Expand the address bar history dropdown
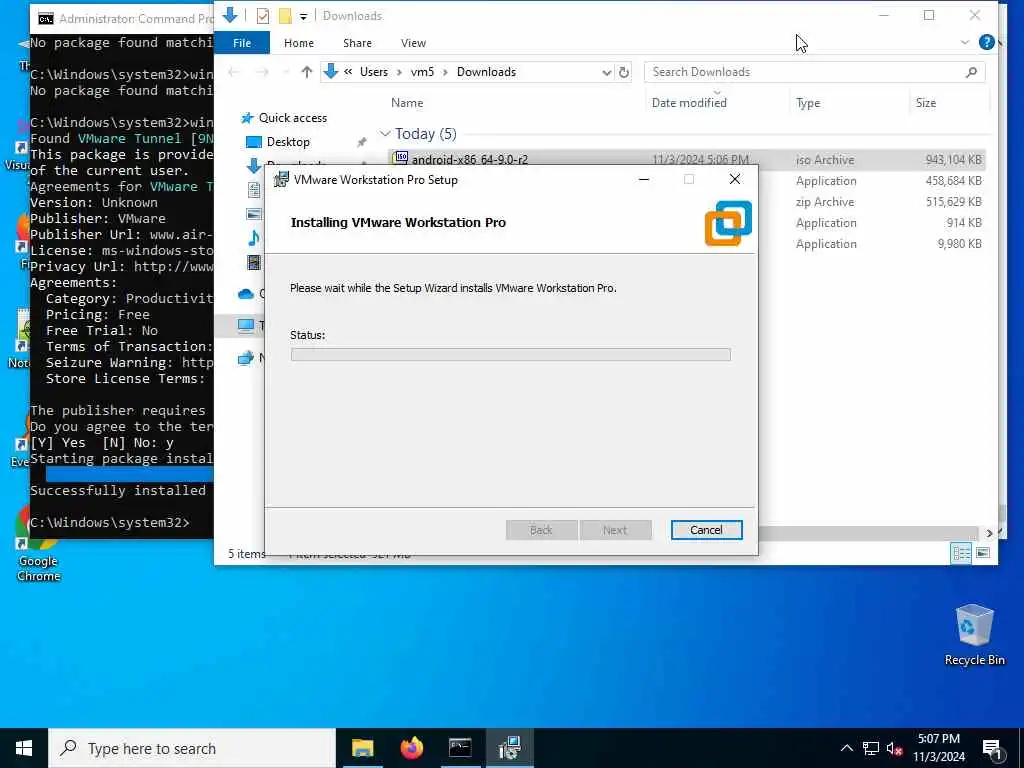 coord(606,72)
